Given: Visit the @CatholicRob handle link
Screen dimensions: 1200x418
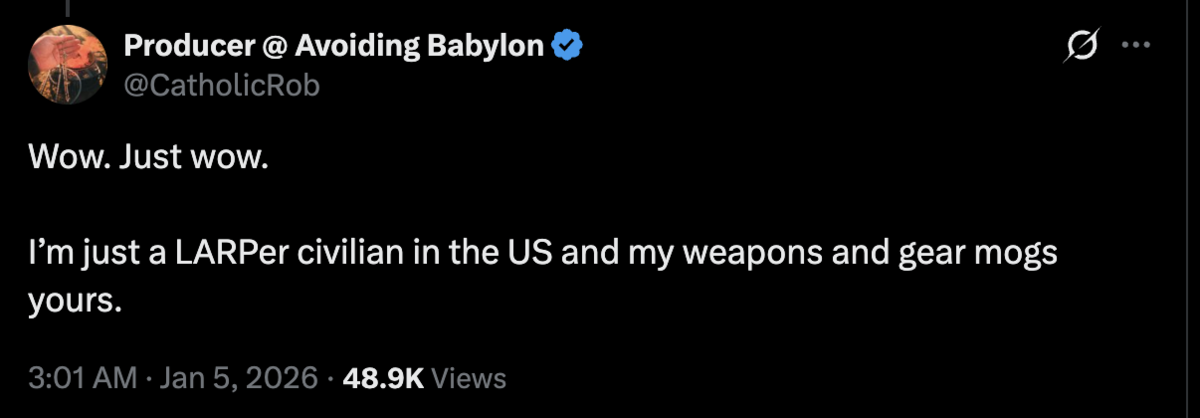Looking at the screenshot, I should [x=221, y=86].
